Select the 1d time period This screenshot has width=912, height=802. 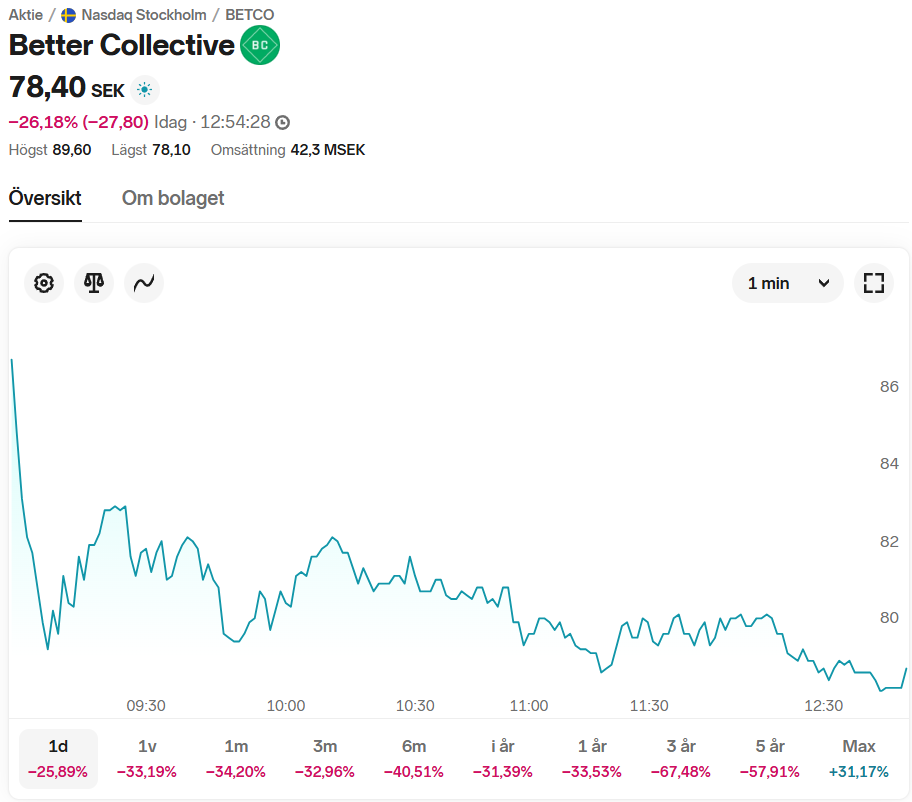(x=58, y=758)
